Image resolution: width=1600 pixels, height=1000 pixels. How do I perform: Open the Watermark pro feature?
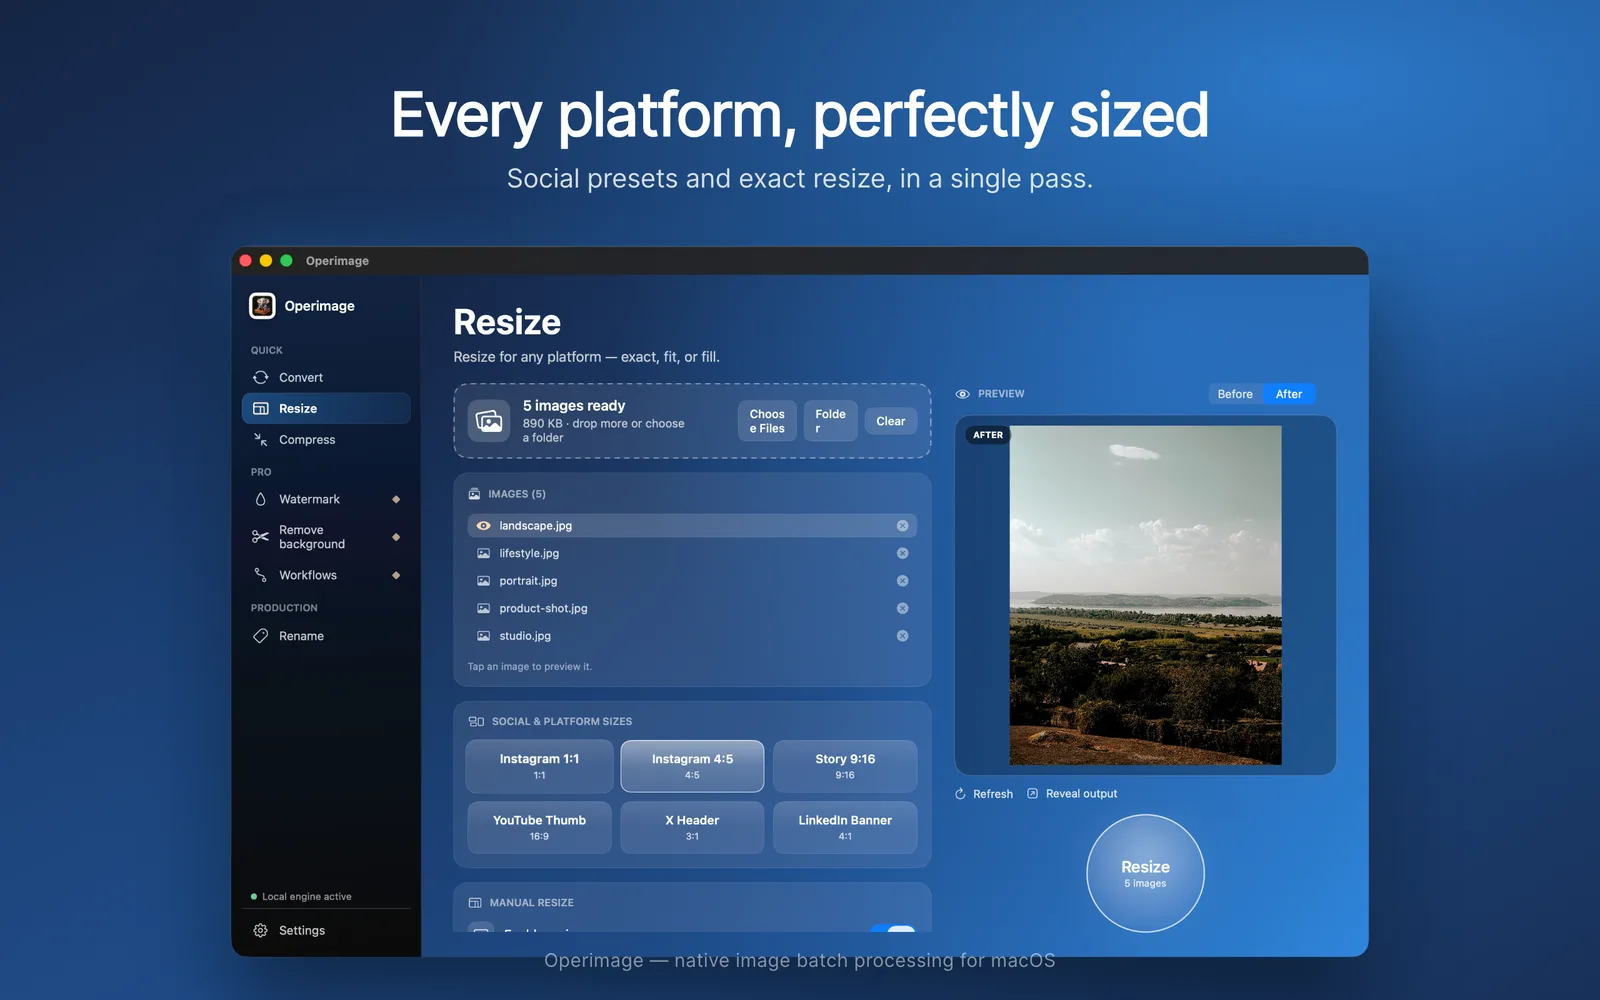(326, 499)
